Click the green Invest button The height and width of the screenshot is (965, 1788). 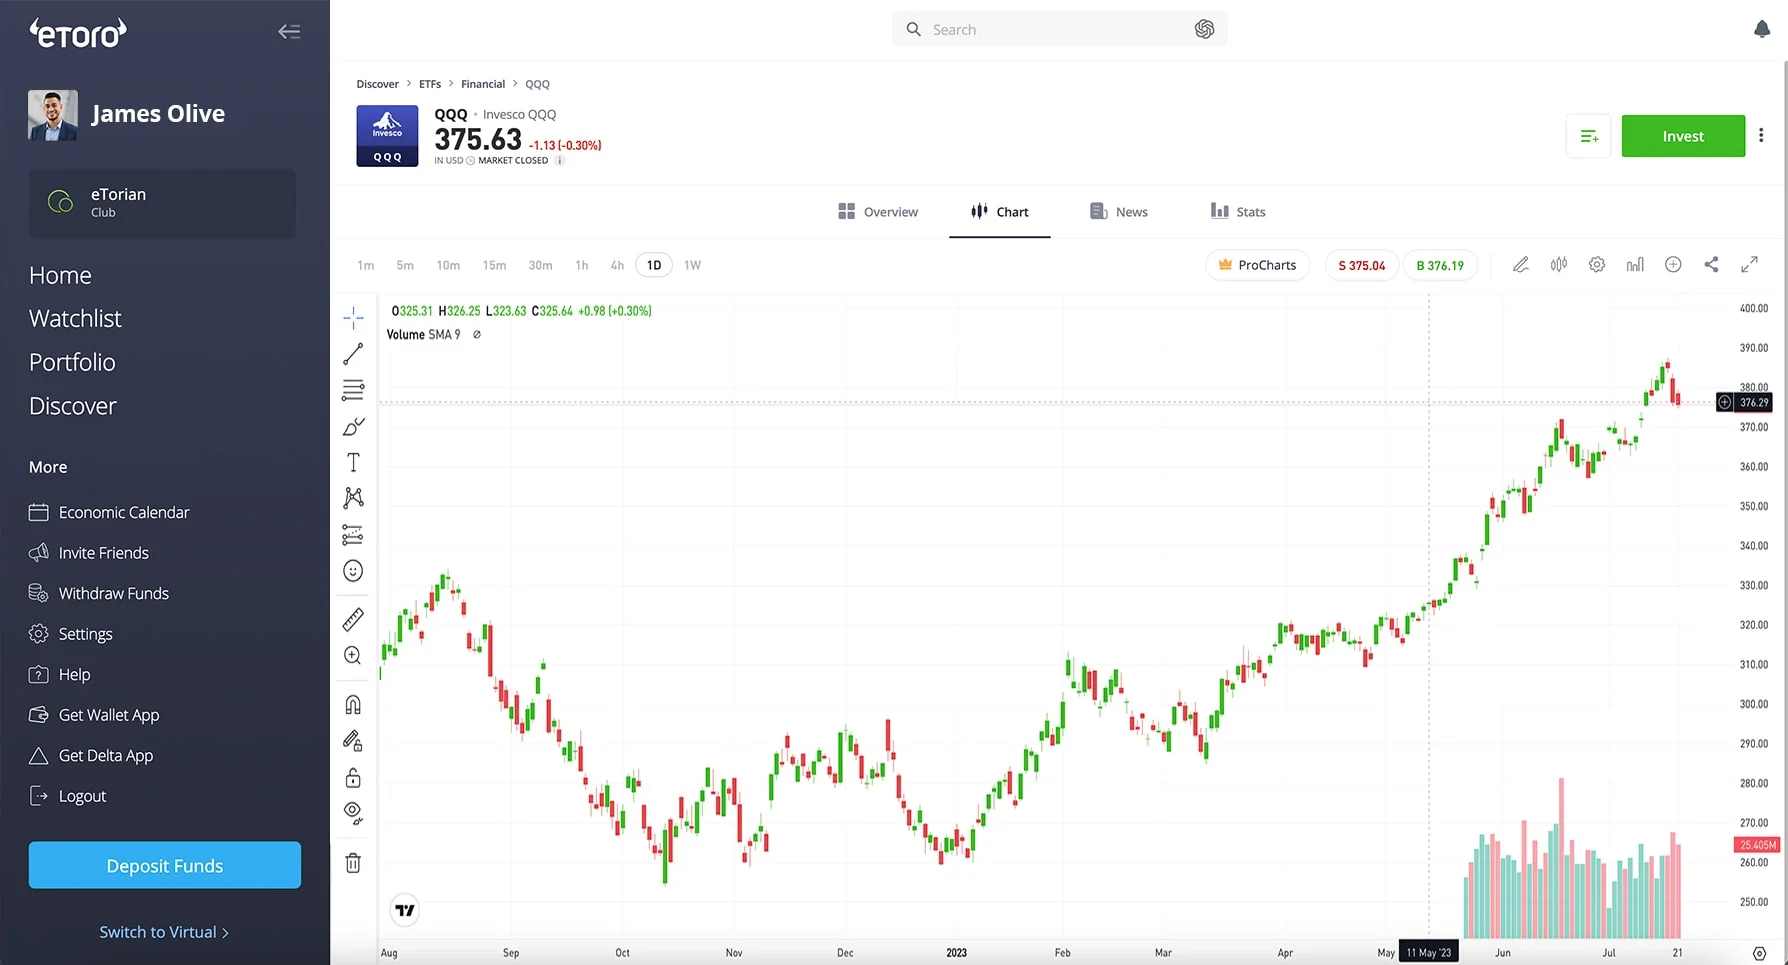click(1683, 135)
